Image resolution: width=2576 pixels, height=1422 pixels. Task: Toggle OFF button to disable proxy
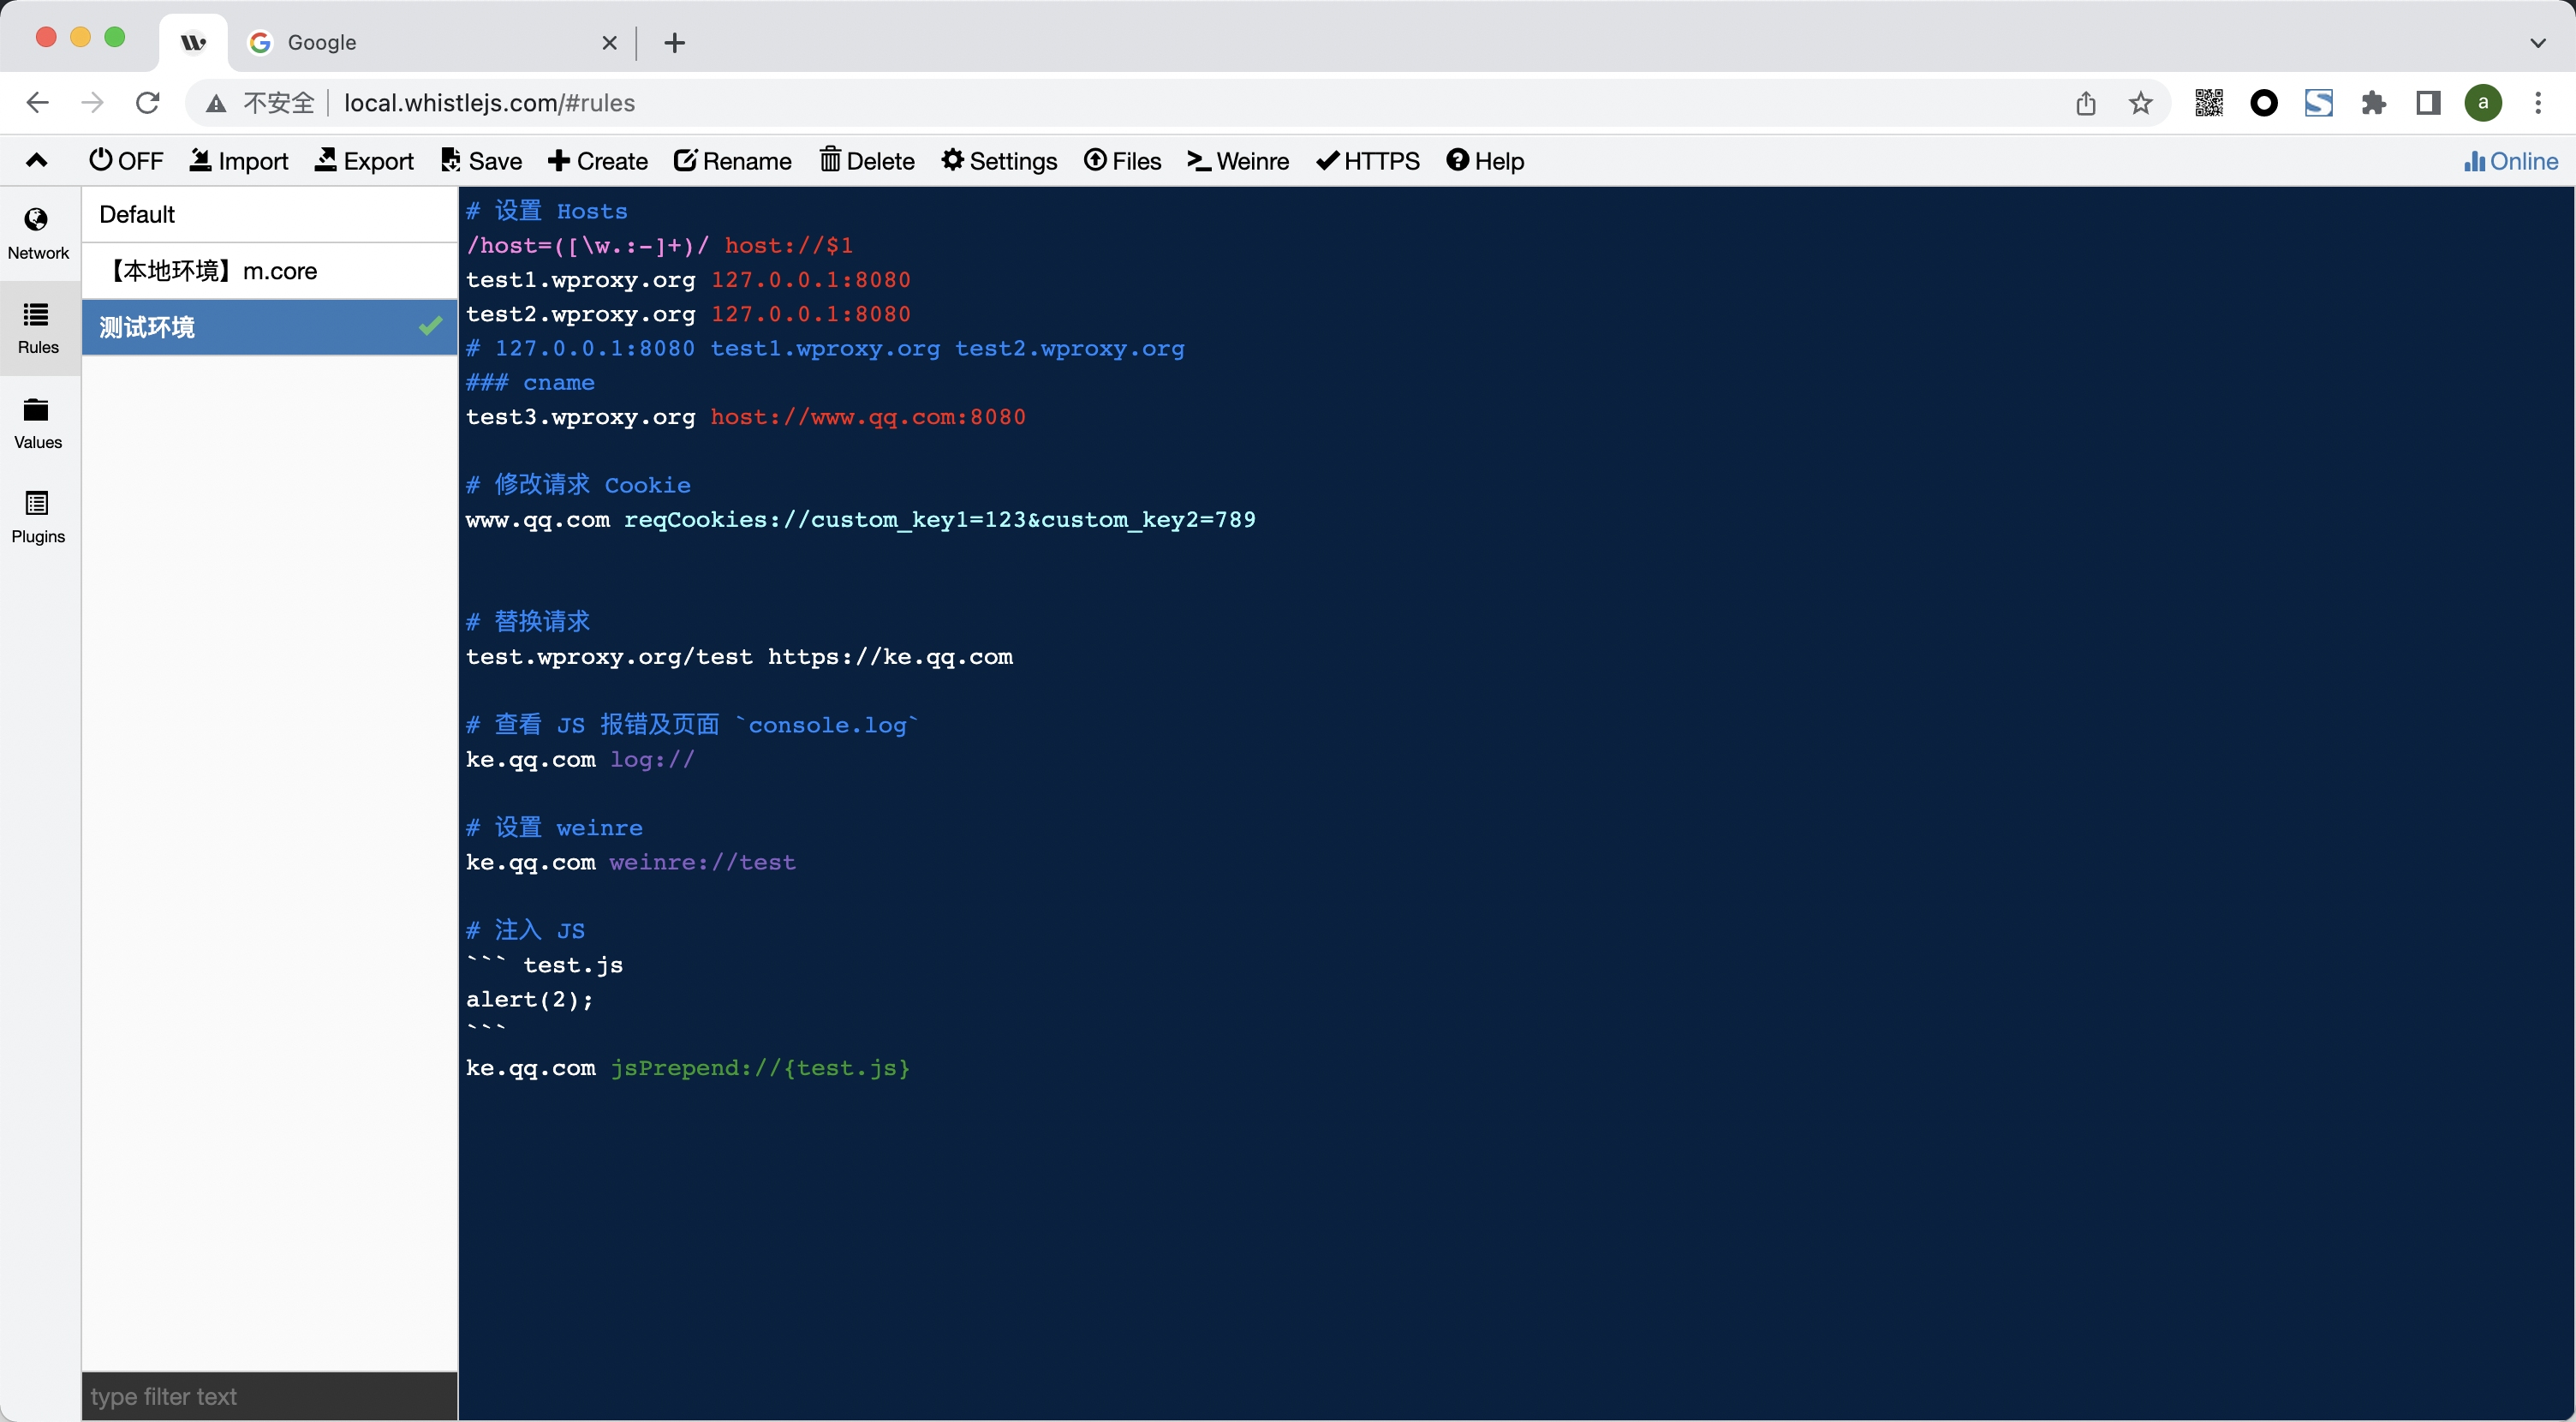[x=128, y=159]
